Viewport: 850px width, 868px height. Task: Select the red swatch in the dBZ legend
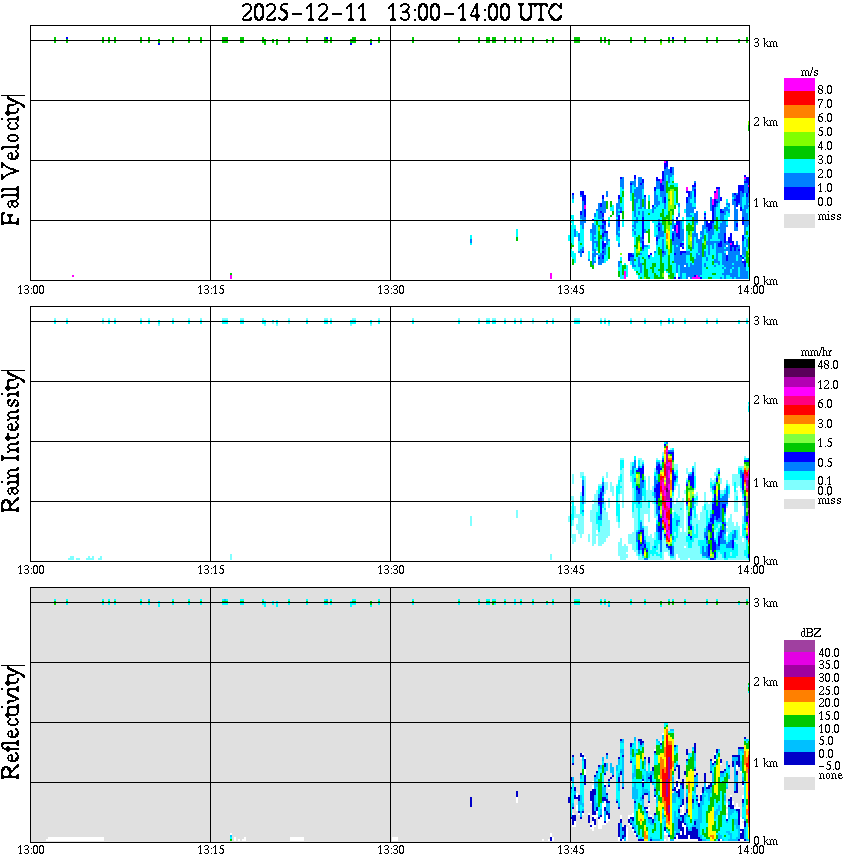tap(799, 684)
